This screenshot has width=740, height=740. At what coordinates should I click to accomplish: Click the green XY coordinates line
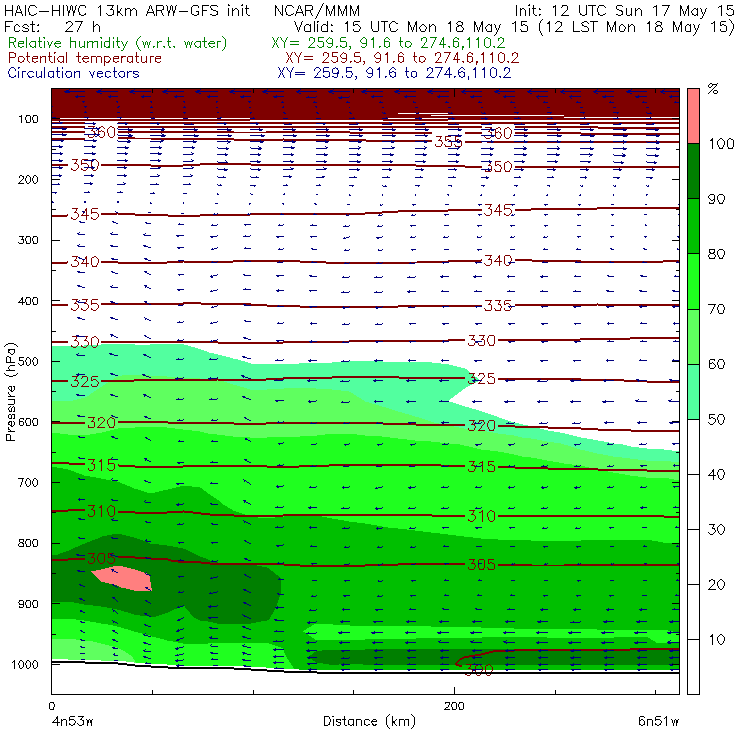[388, 43]
